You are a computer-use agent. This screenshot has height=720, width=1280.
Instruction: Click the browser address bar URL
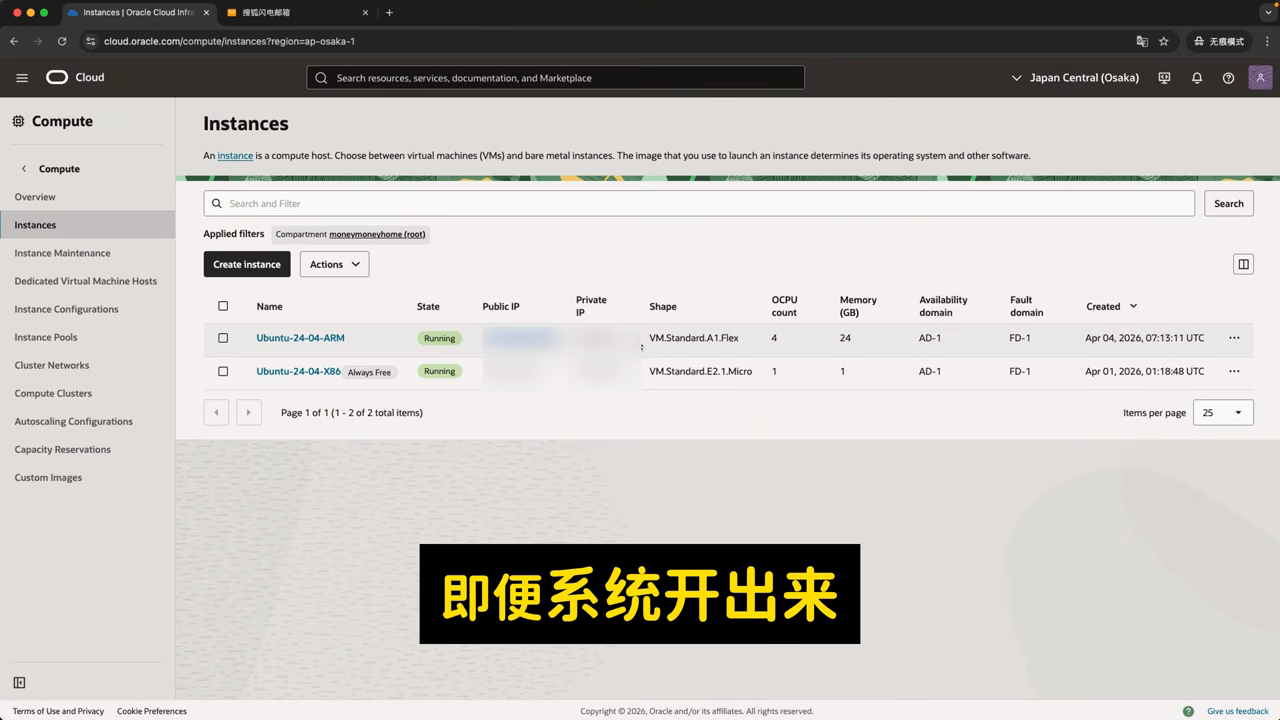[229, 41]
